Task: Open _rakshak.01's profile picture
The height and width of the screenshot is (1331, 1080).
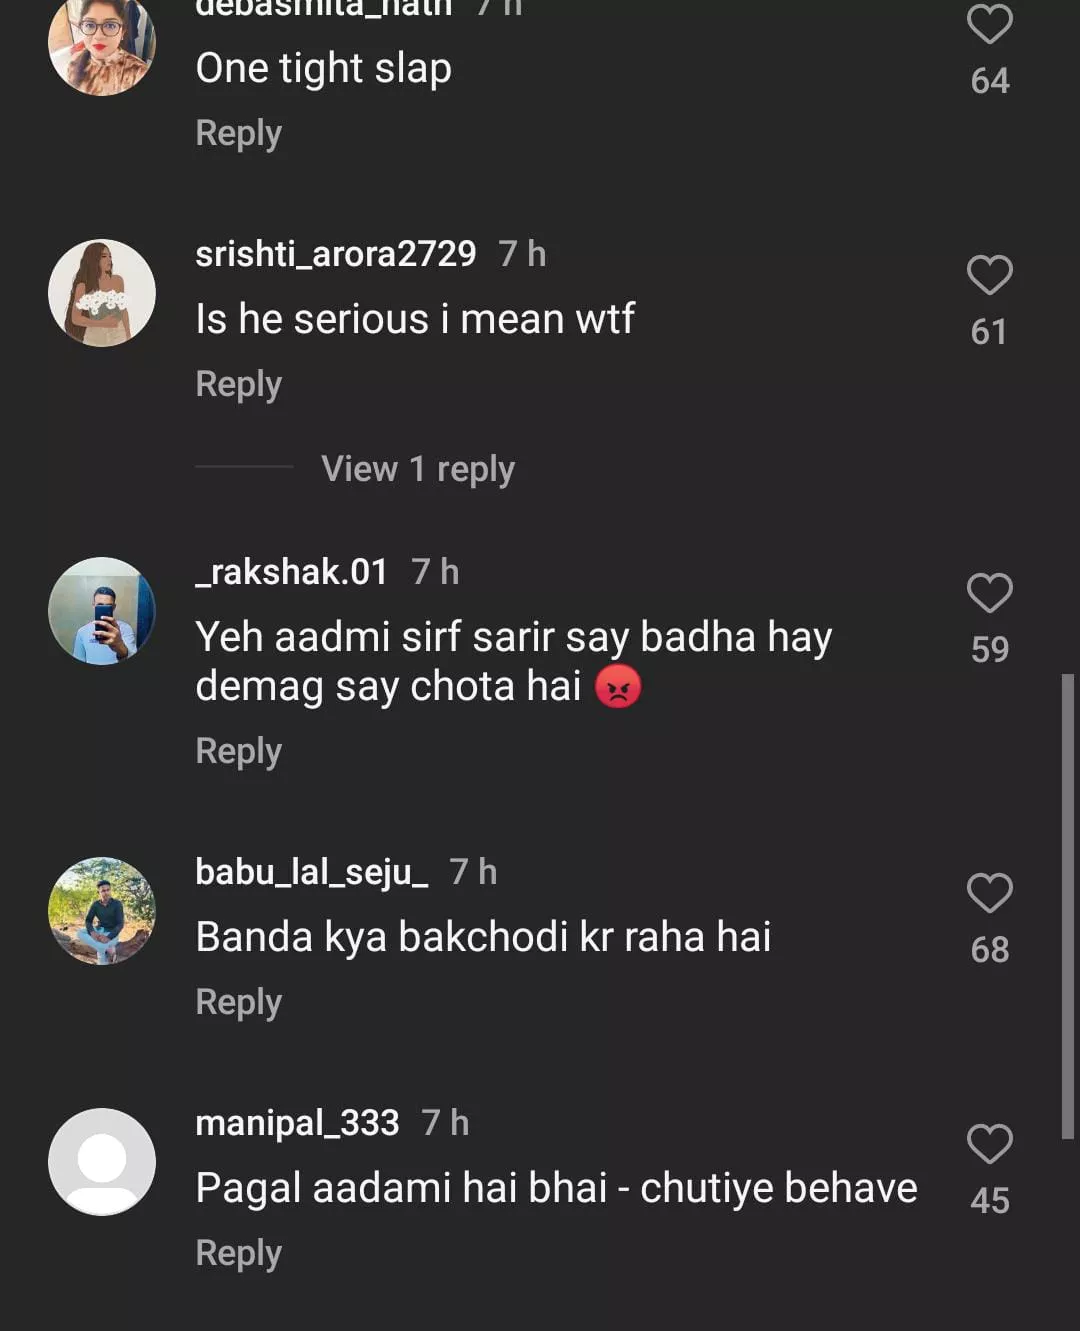Action: point(102,611)
